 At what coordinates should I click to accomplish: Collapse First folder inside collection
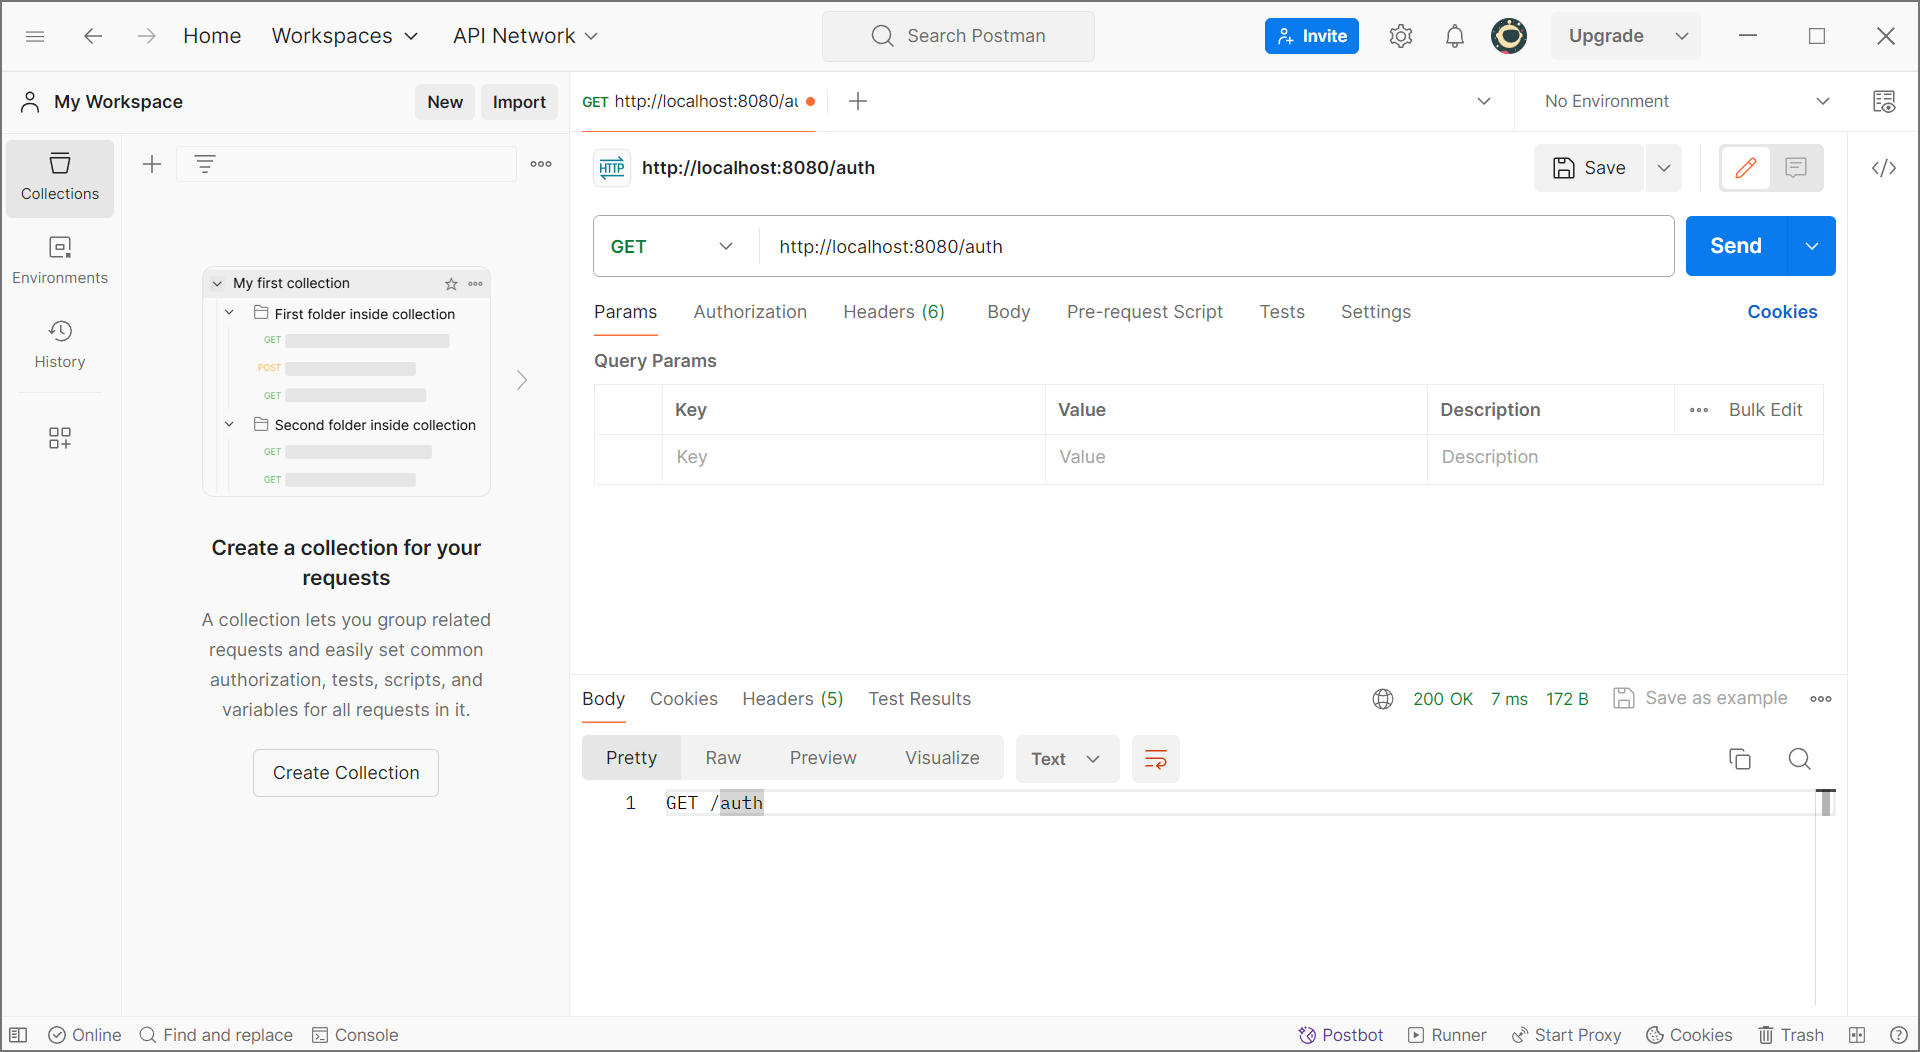[229, 313]
